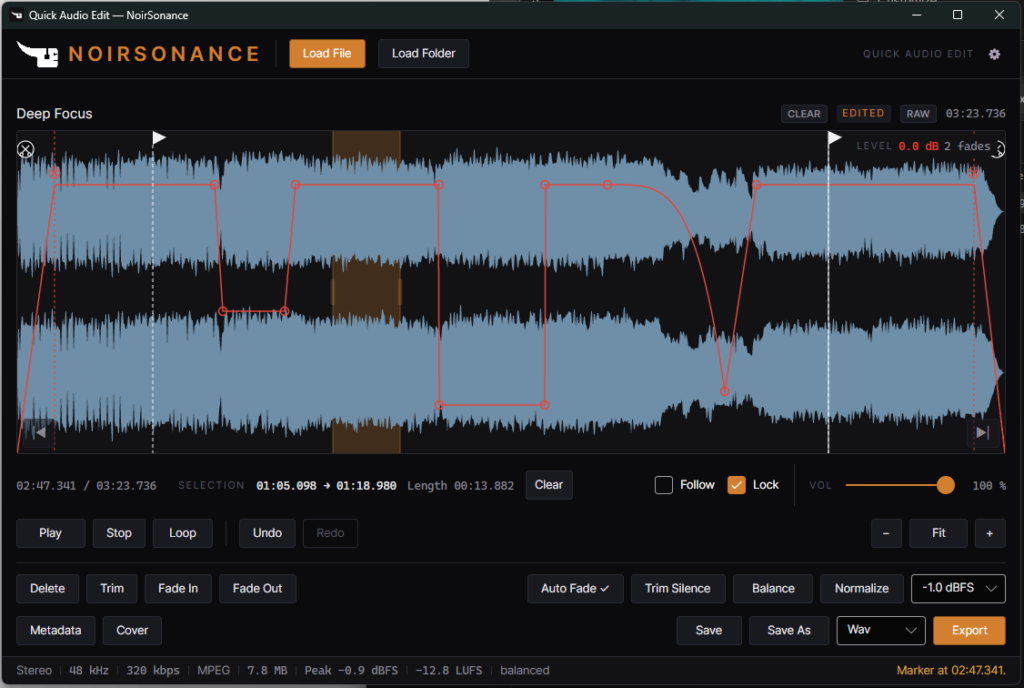Click Fit zoom button

[938, 533]
